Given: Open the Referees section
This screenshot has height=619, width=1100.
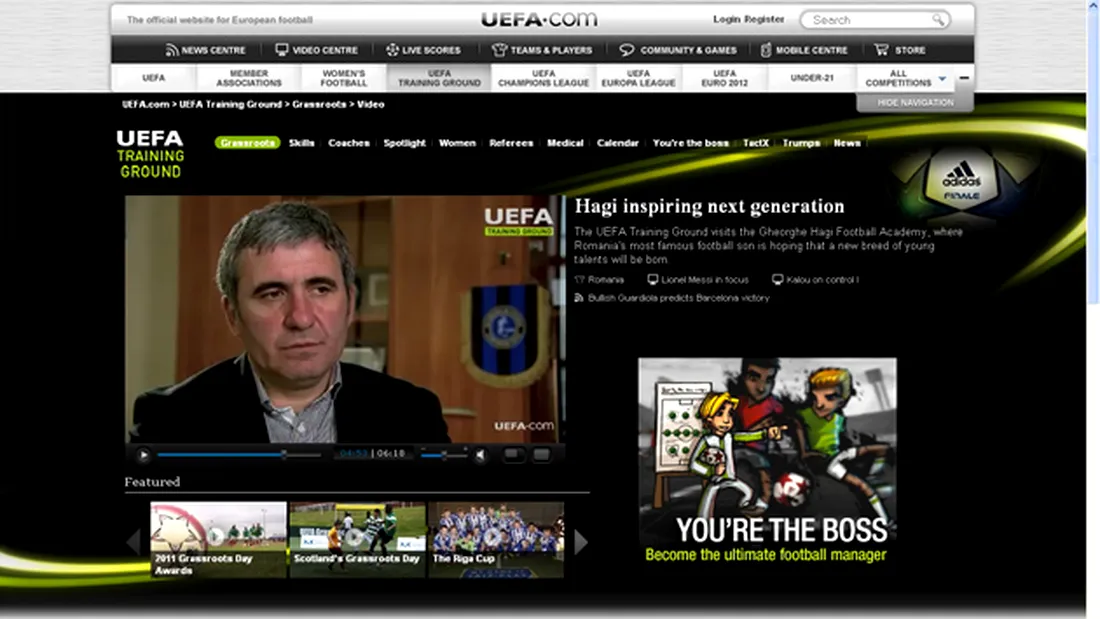Looking at the screenshot, I should [x=511, y=142].
